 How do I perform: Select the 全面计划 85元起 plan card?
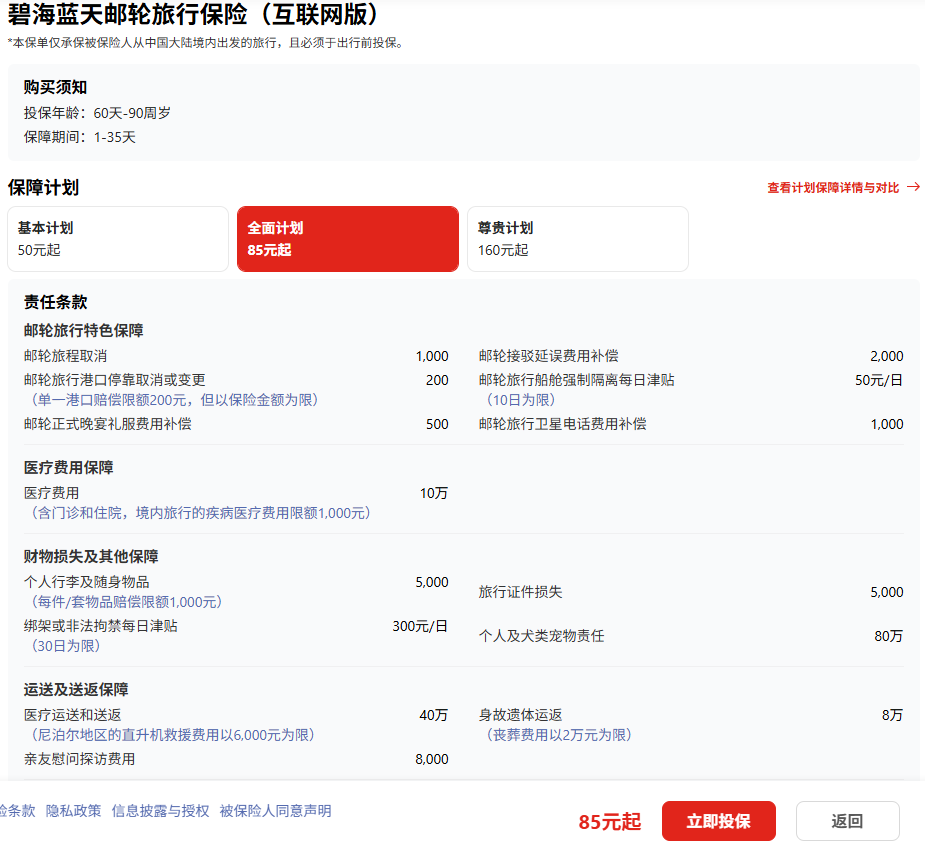click(x=347, y=239)
